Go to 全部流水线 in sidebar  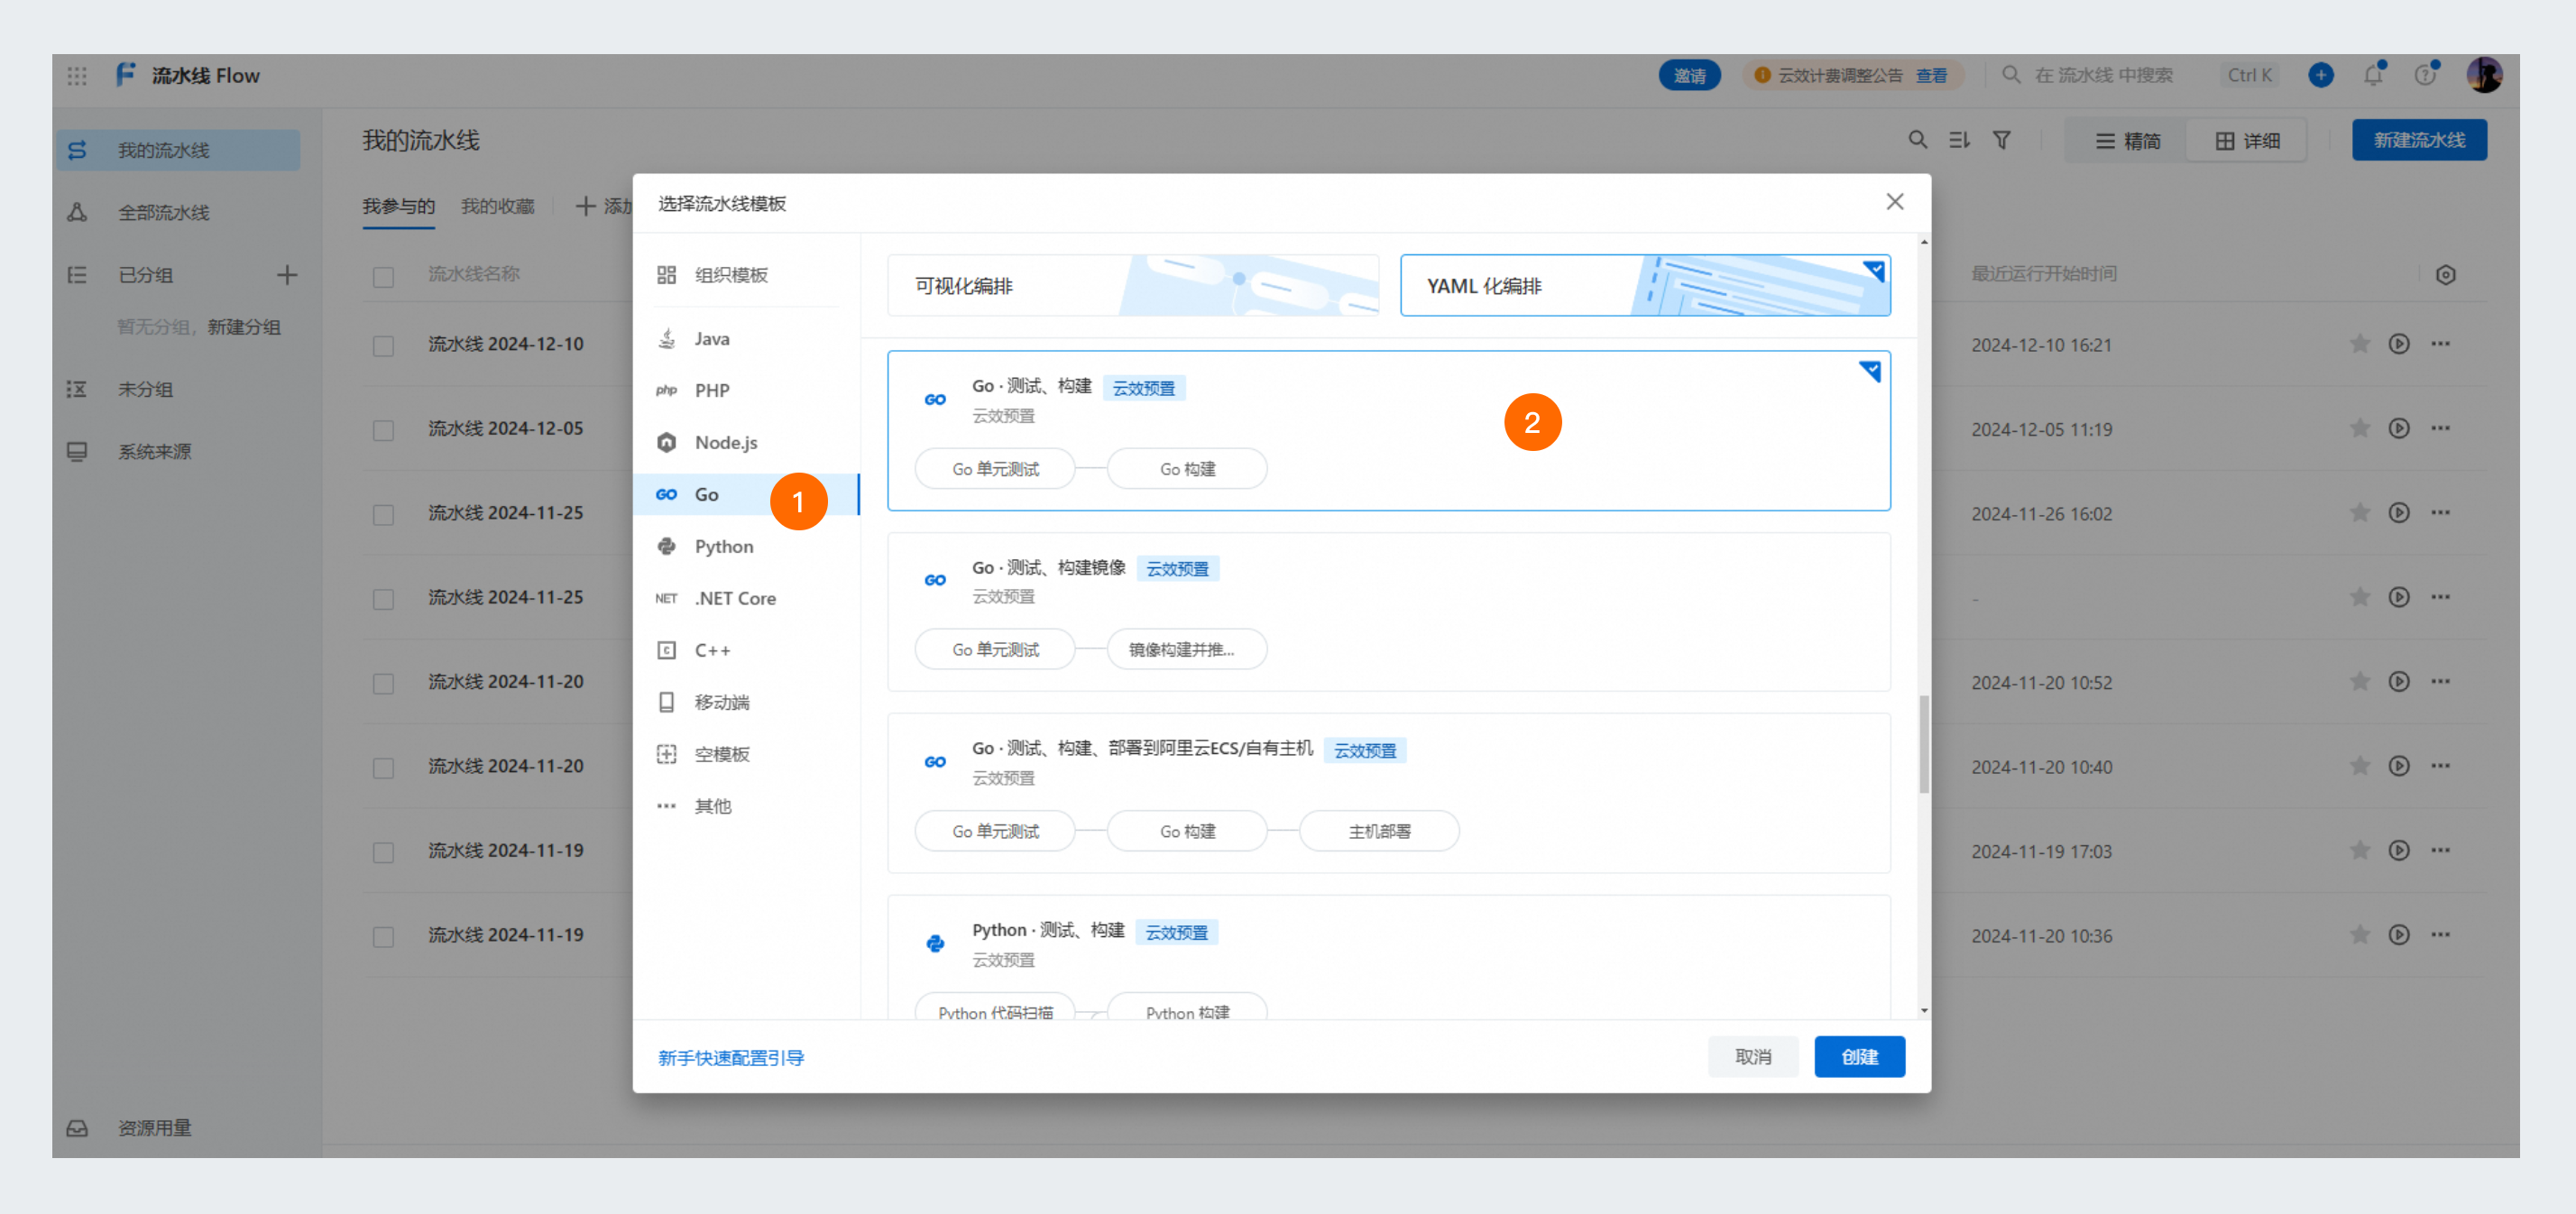coord(178,213)
